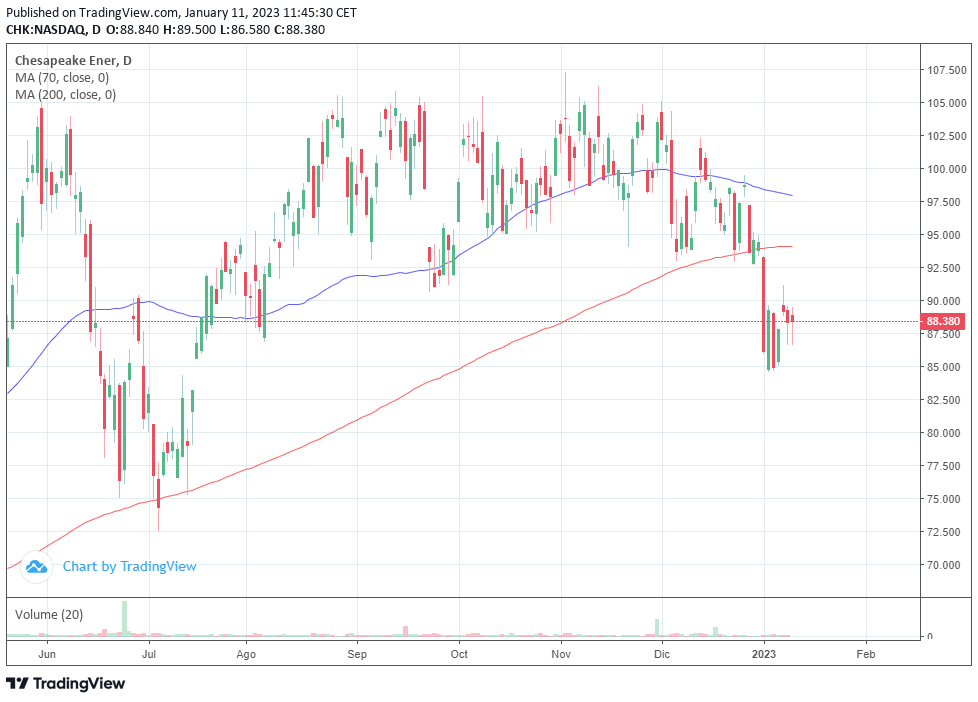Click the Oct date axis label

pyautogui.click(x=459, y=654)
